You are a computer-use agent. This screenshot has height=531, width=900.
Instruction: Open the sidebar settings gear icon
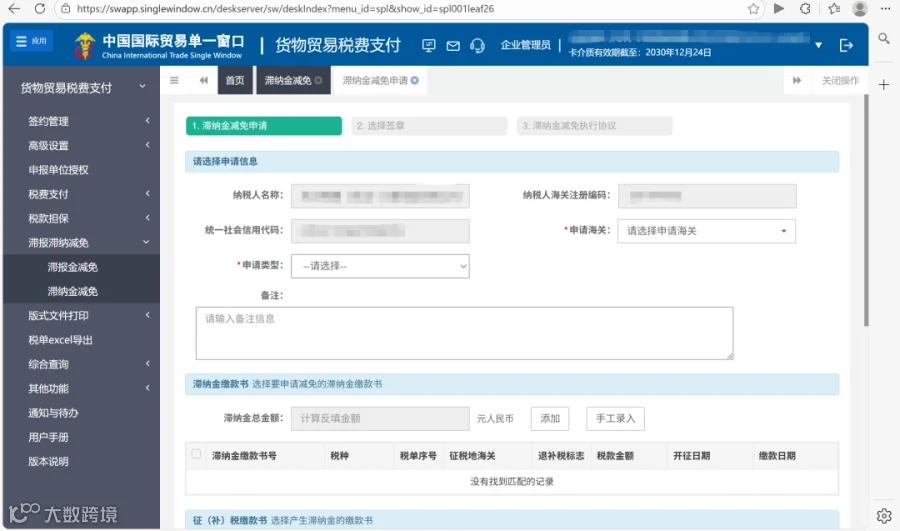coord(884,516)
